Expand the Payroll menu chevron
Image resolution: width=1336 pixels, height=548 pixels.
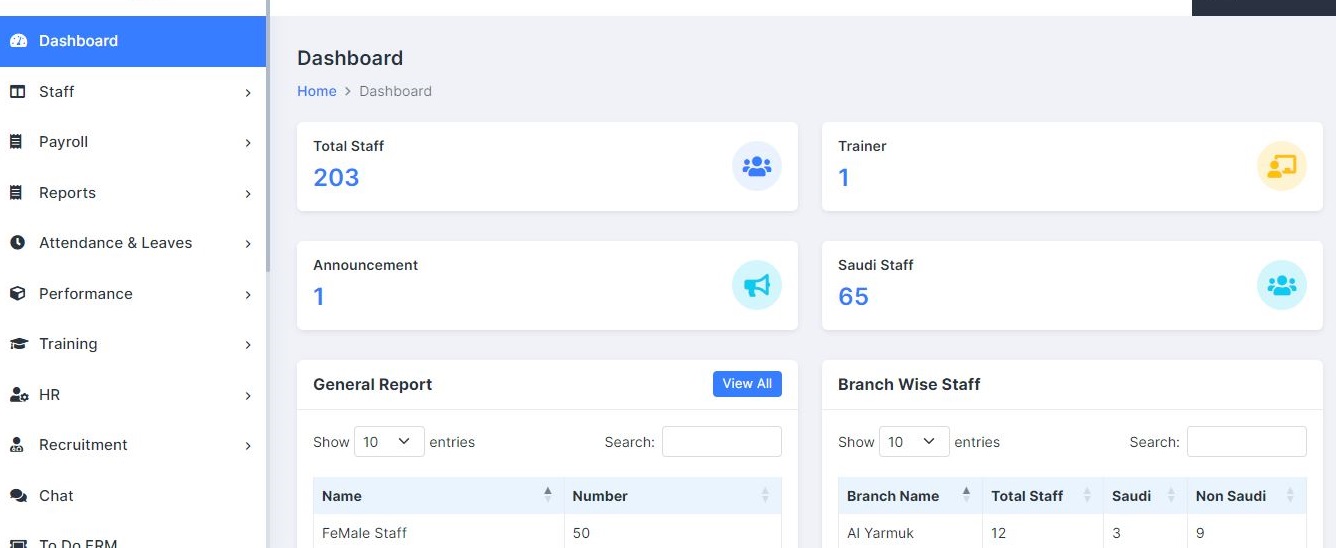(x=248, y=143)
